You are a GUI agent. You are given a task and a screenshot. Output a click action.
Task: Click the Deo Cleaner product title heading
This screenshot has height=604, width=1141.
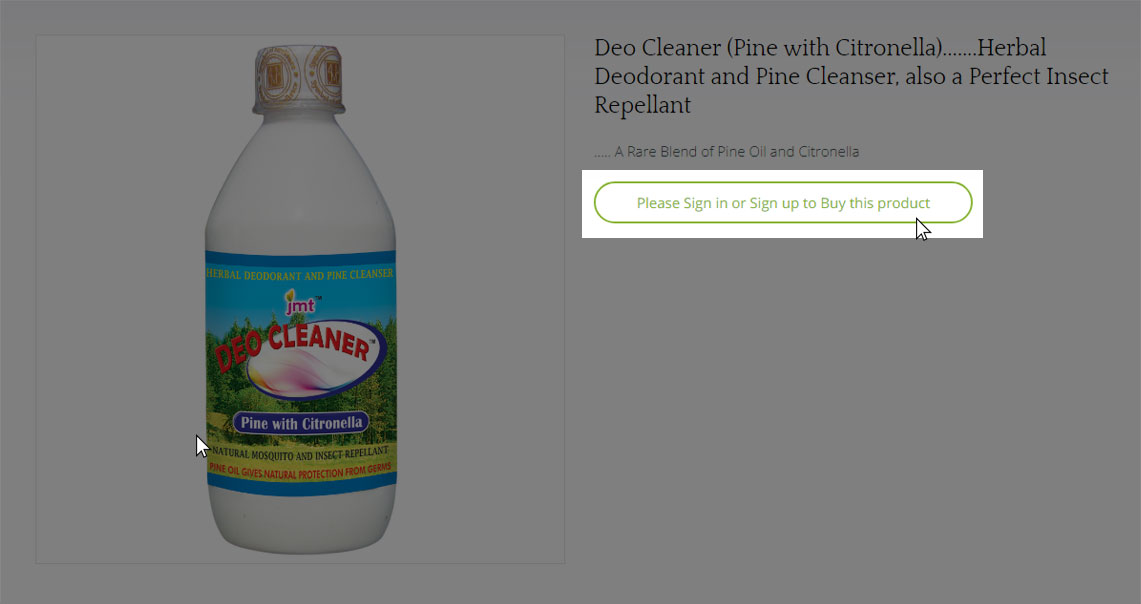point(851,76)
